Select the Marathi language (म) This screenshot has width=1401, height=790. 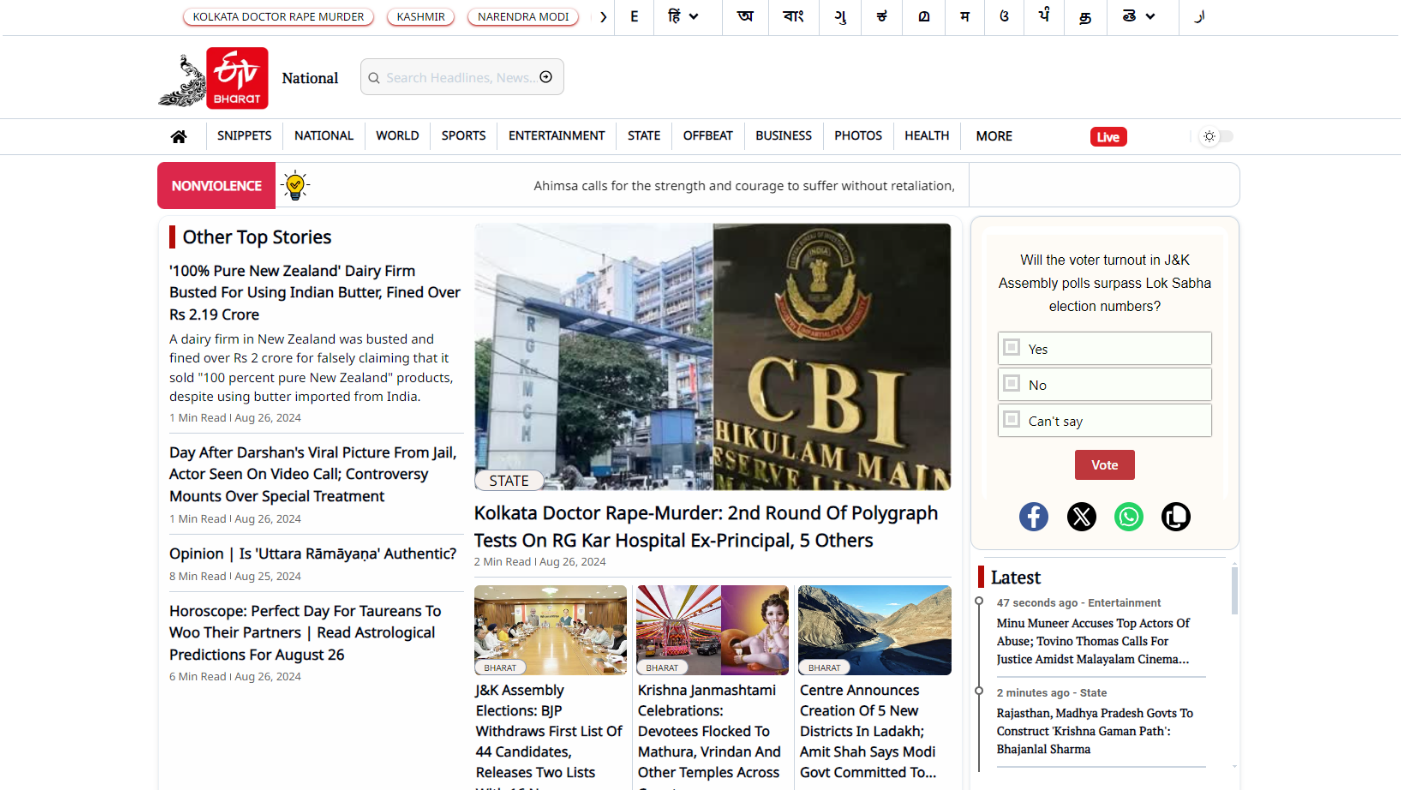[964, 17]
